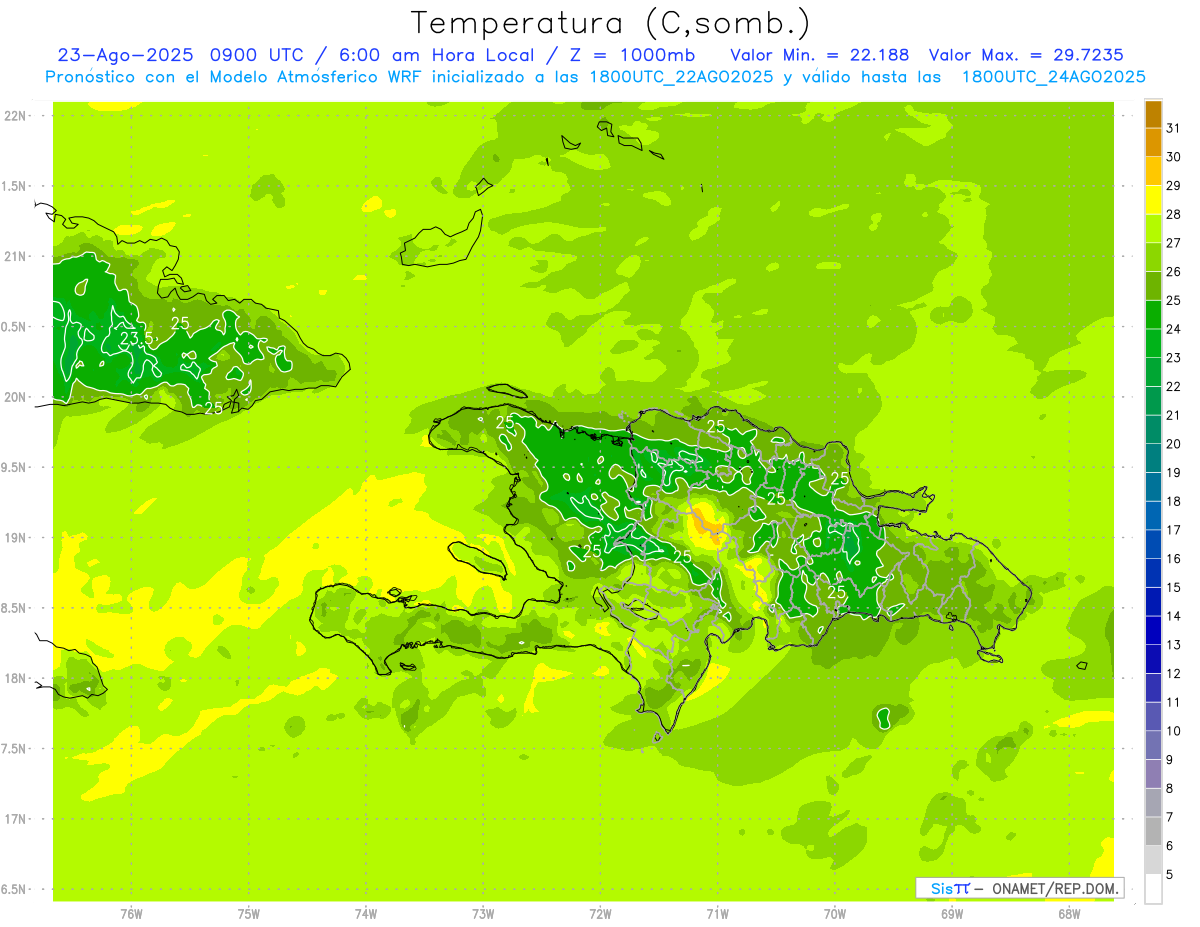Click the '23.5' contour label over Cuba
Screen dimensions: 1200x927
coord(138,339)
